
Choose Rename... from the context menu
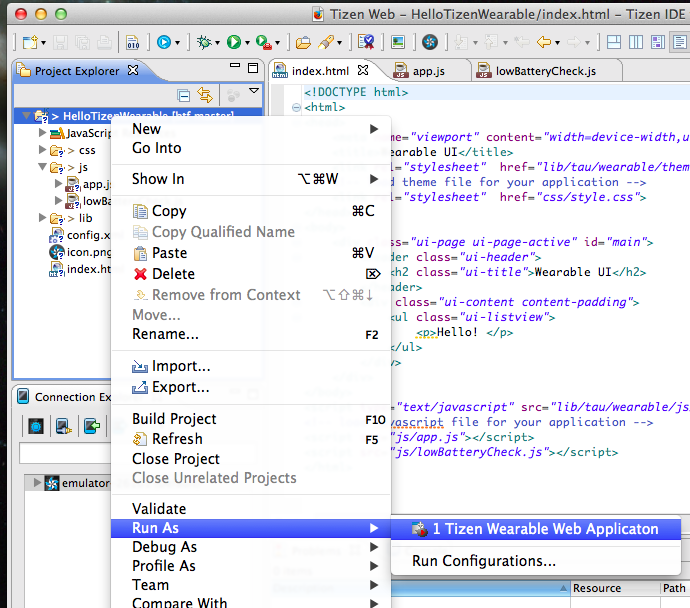[251, 334]
